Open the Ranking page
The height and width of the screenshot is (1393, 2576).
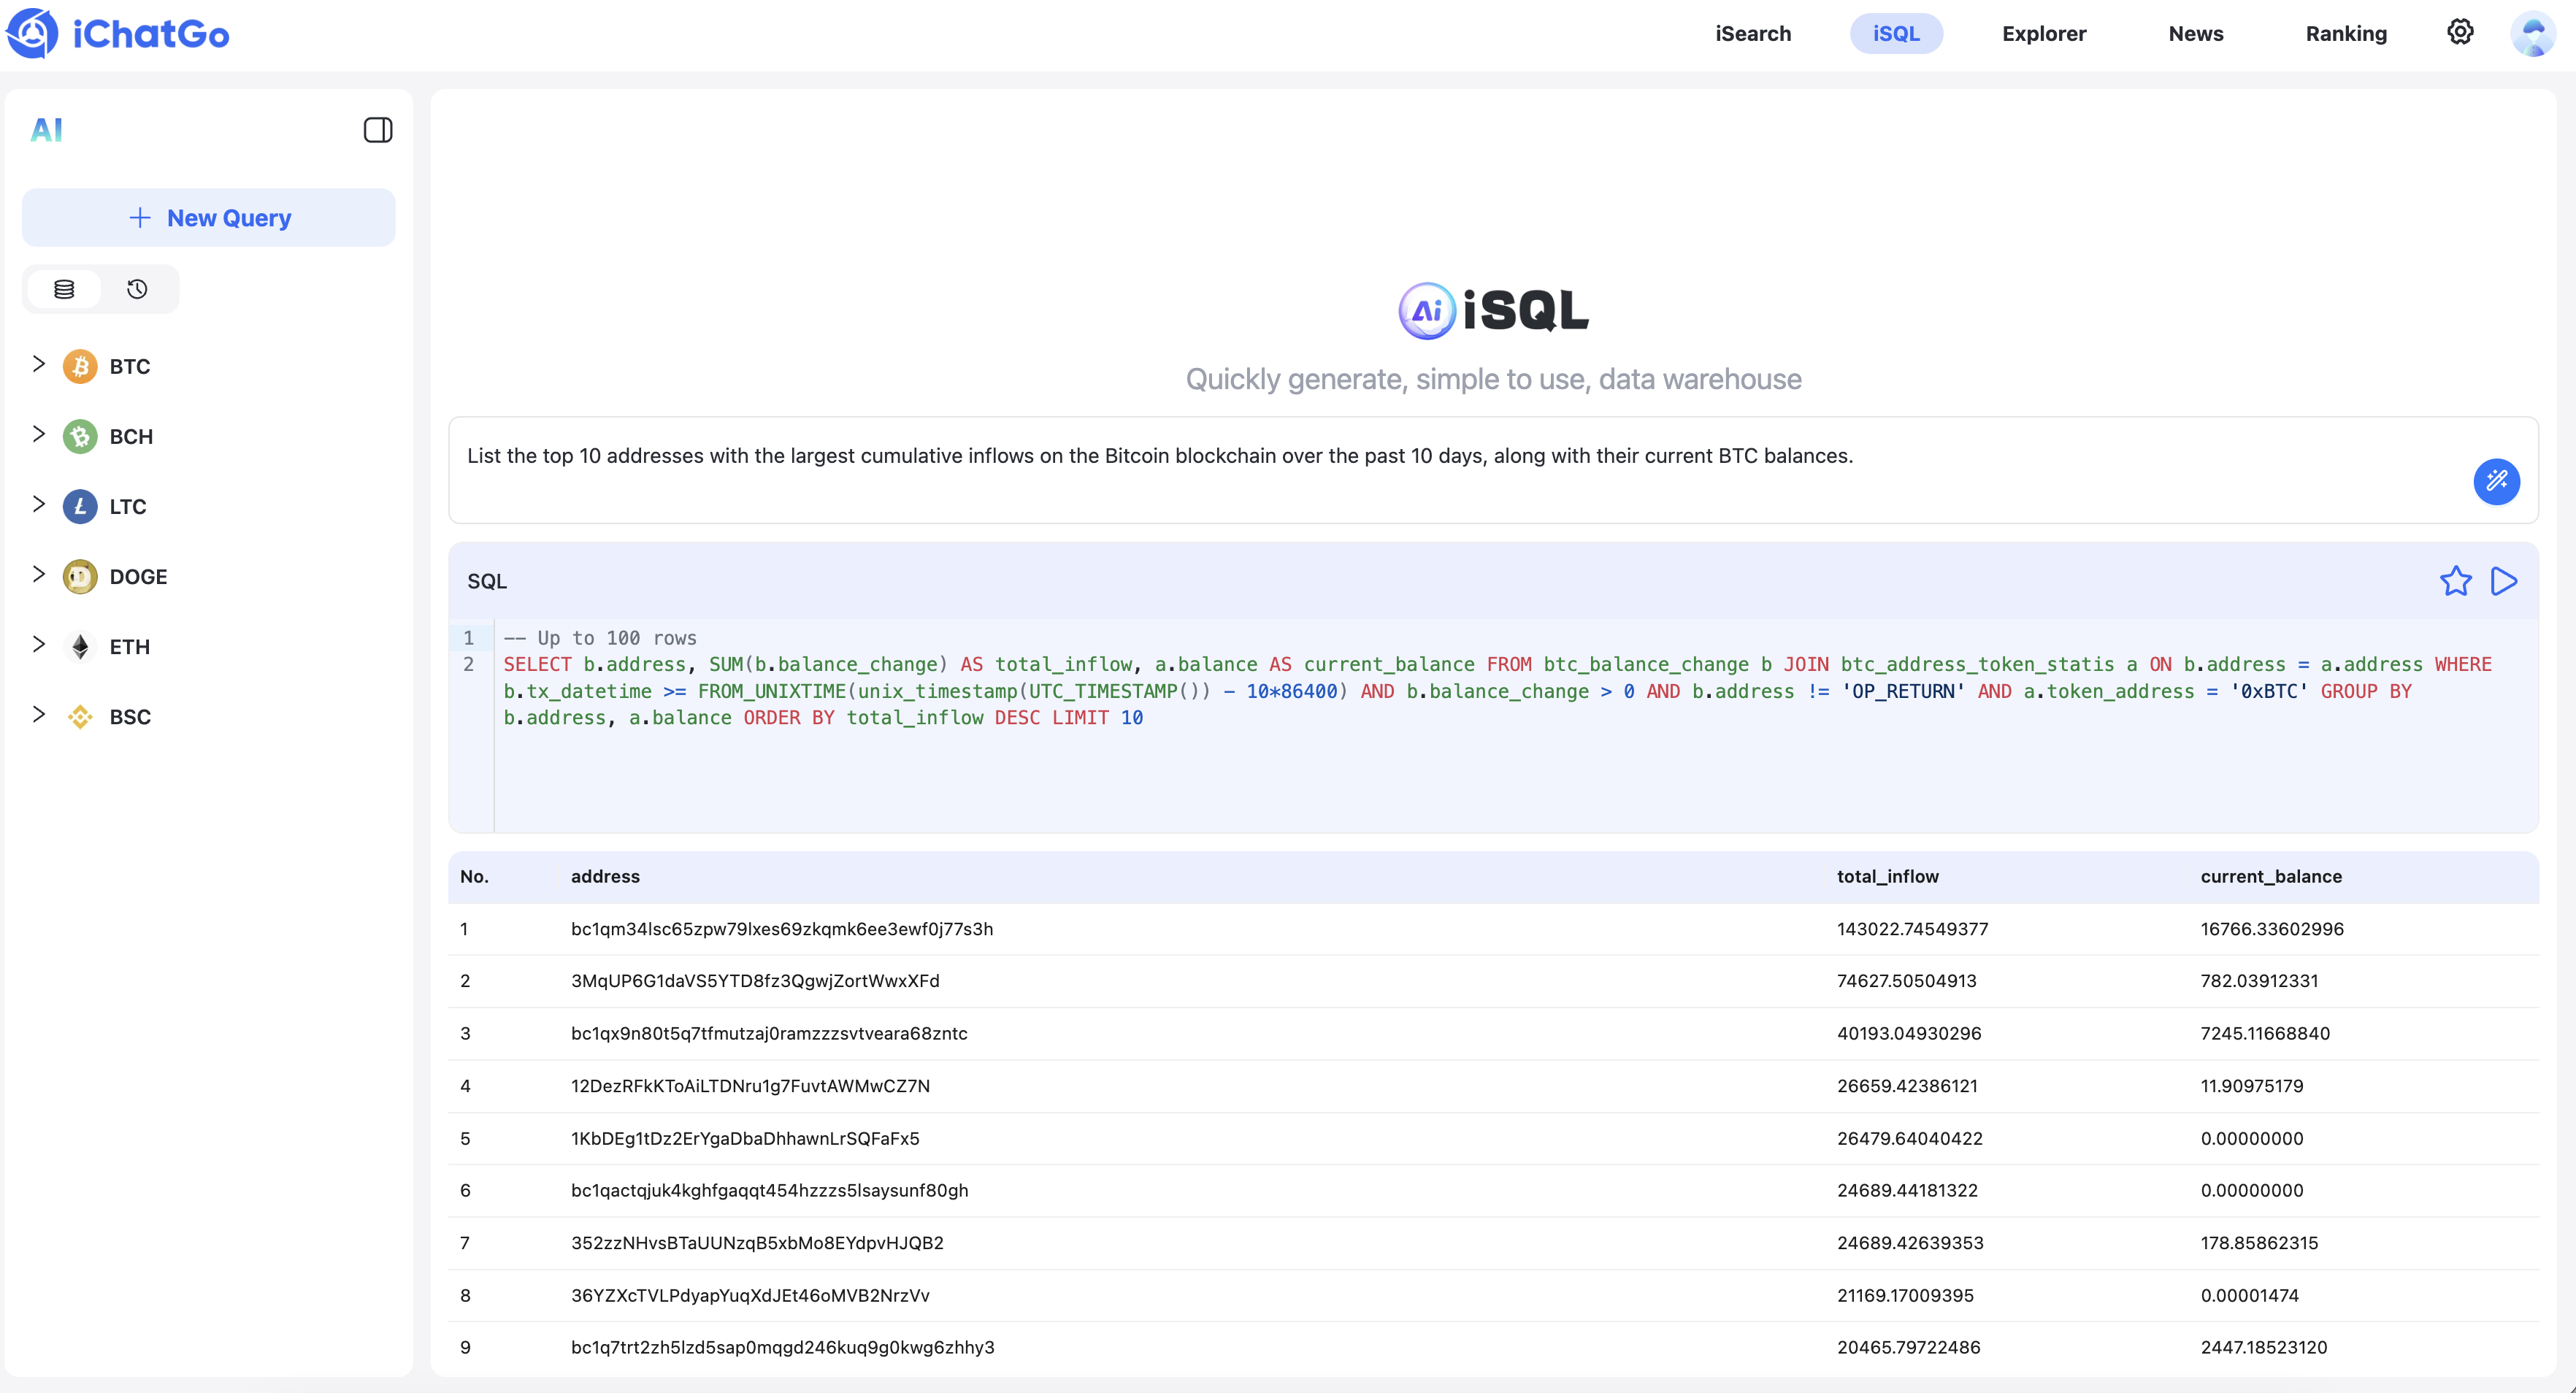(x=2347, y=33)
